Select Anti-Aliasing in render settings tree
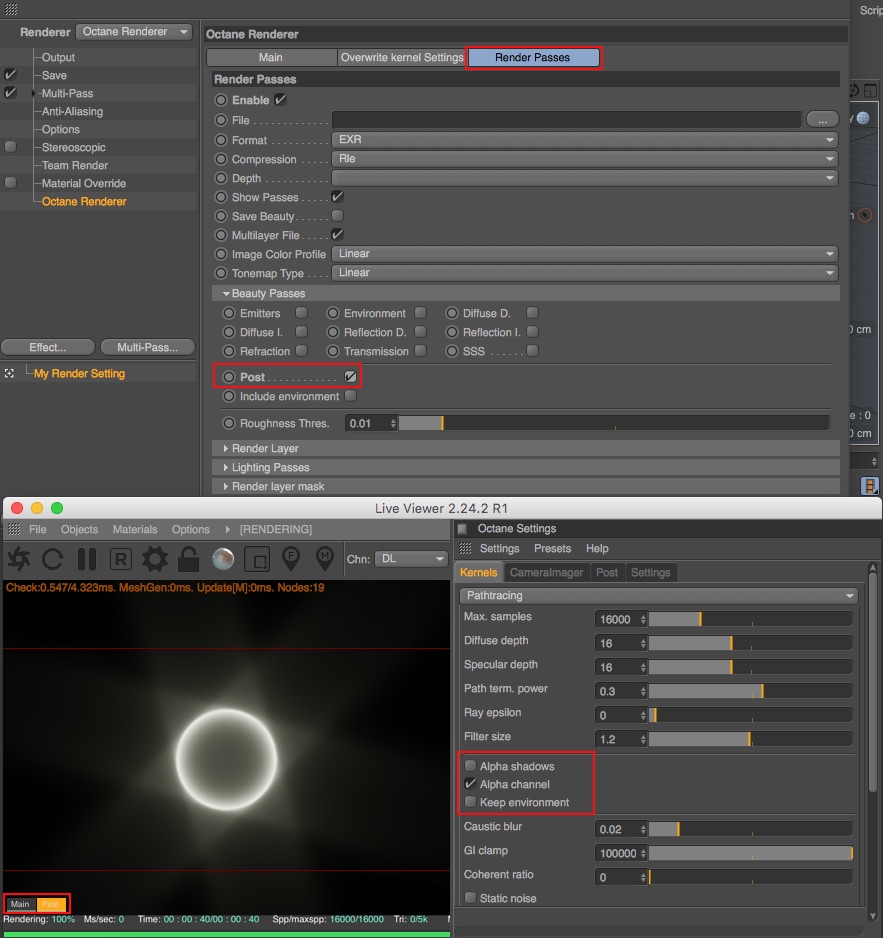This screenshot has height=938, width=883. [x=72, y=111]
